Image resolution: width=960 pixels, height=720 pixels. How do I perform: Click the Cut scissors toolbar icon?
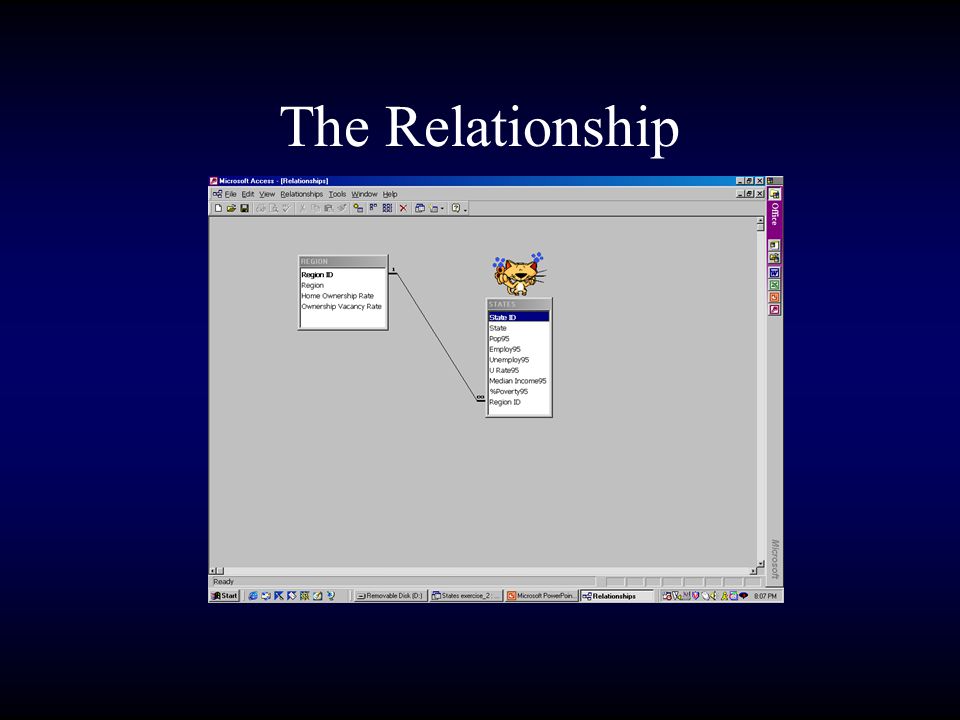pos(301,209)
